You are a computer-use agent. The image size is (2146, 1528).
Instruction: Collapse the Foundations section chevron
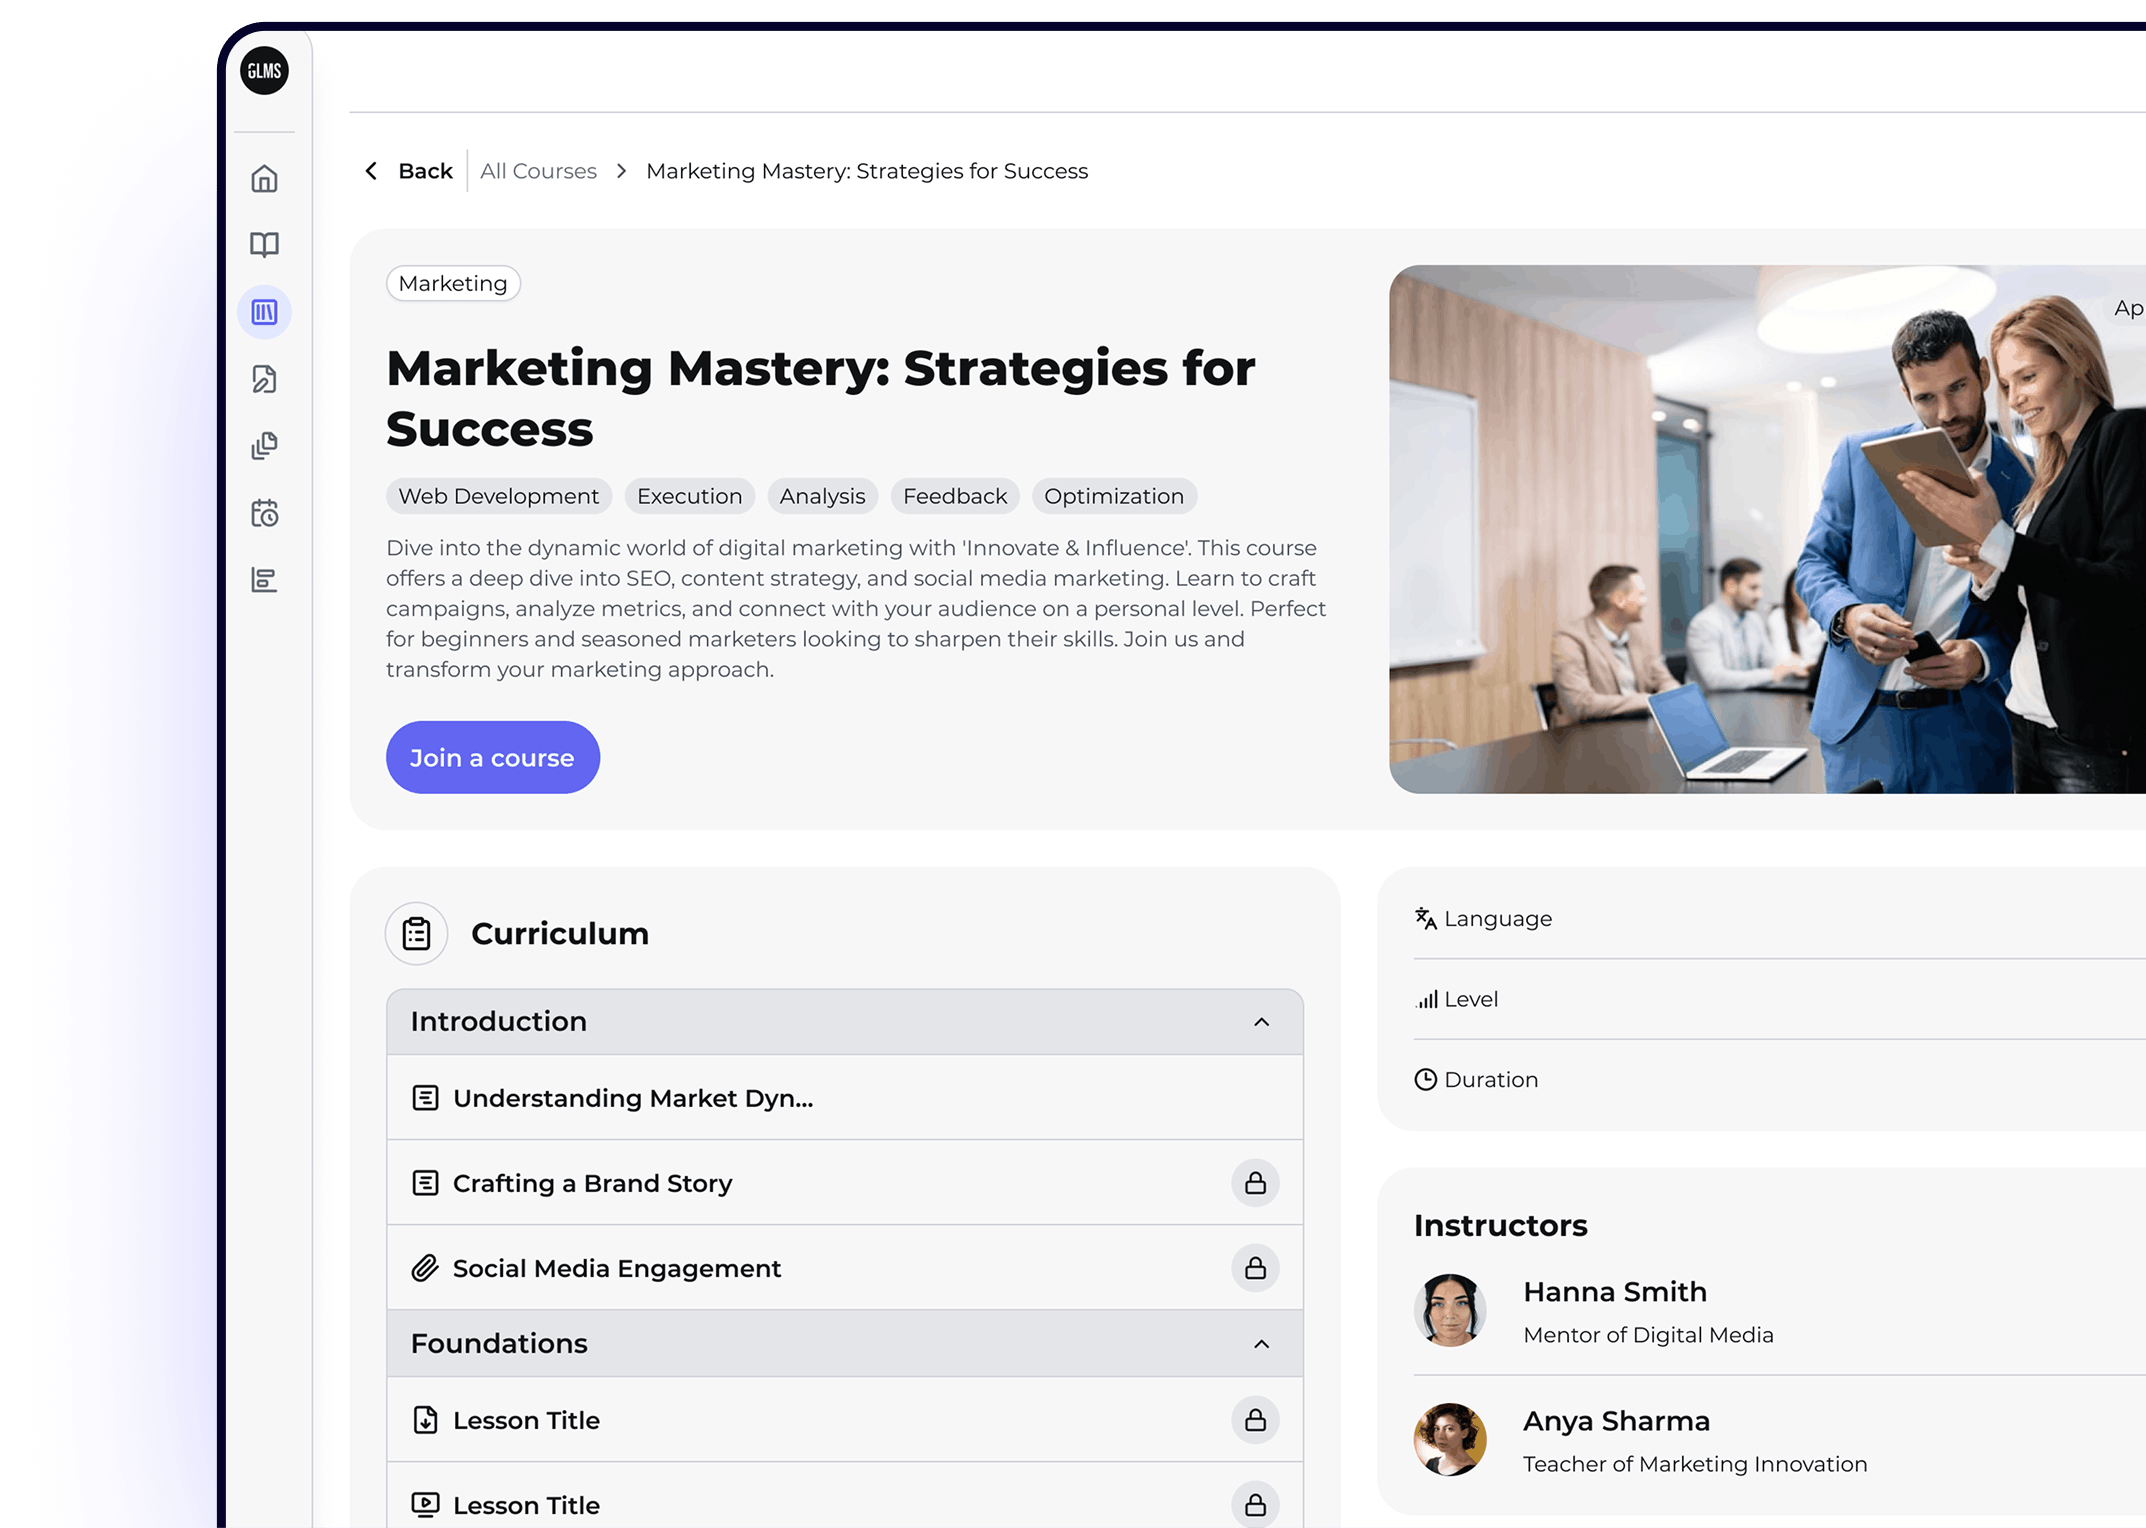[1261, 1344]
